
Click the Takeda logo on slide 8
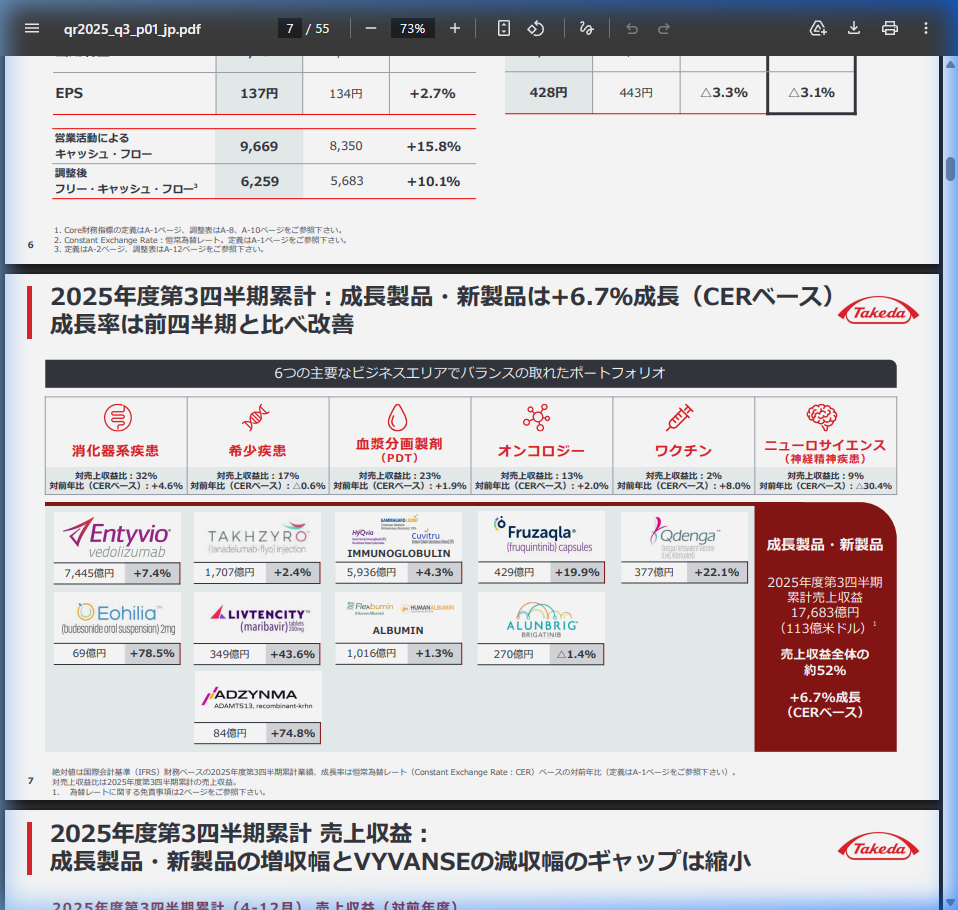(x=878, y=848)
